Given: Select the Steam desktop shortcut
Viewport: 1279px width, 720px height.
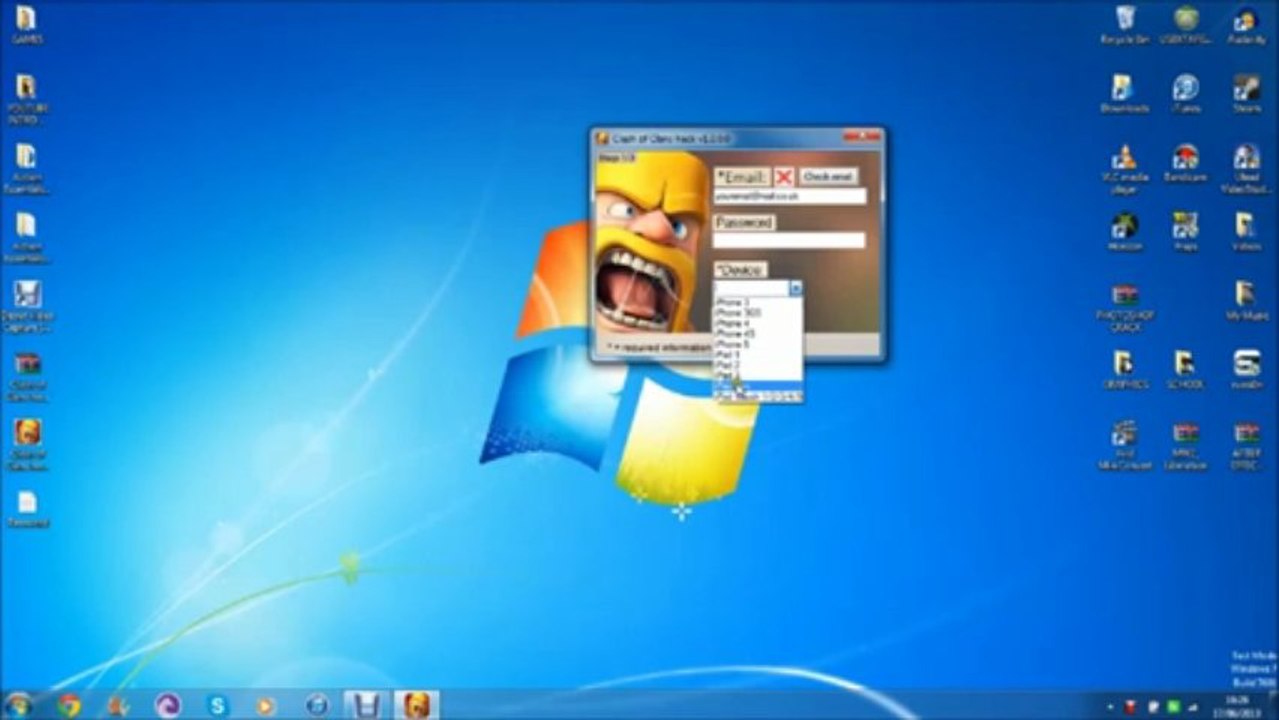Looking at the screenshot, I should tap(1246, 93).
